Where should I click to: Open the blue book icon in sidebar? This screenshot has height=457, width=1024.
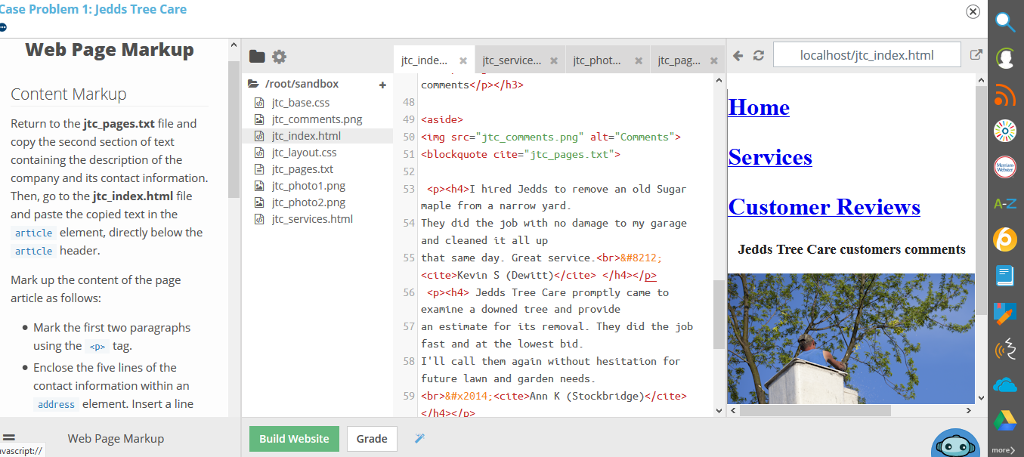[x=1005, y=276]
